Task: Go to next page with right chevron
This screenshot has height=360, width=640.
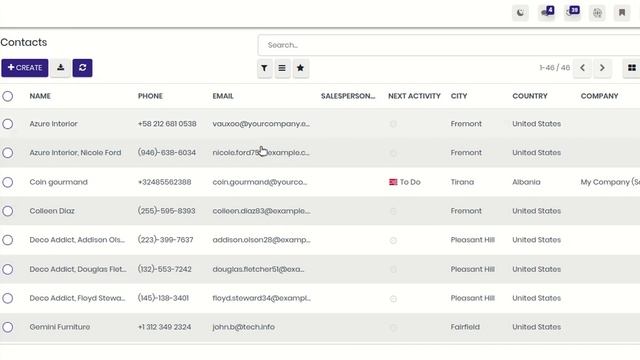Action: (602, 68)
